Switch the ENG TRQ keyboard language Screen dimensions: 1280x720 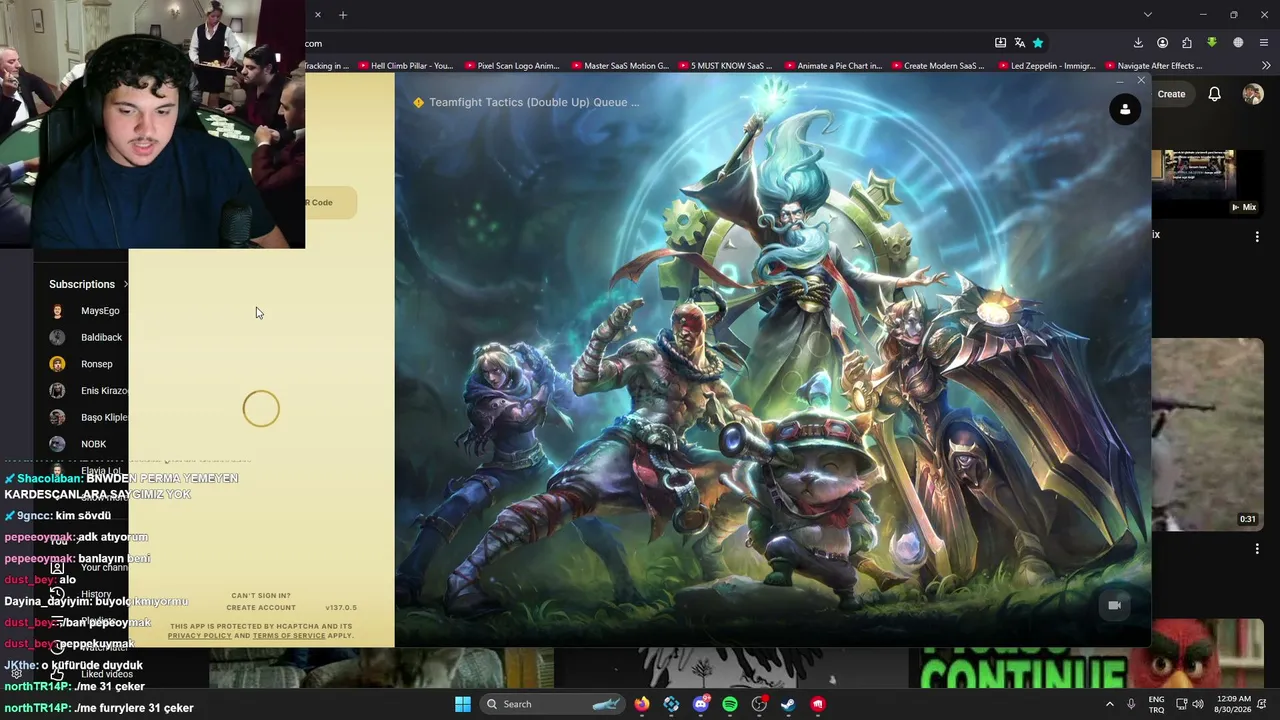(1156, 704)
